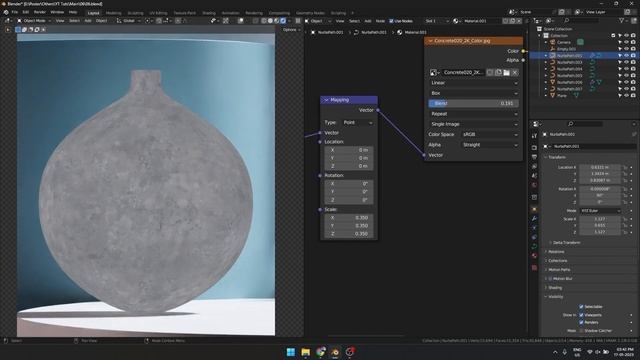Switch to the UV Editing workspace tab
Screen dimensions: 640x360
pos(158,13)
